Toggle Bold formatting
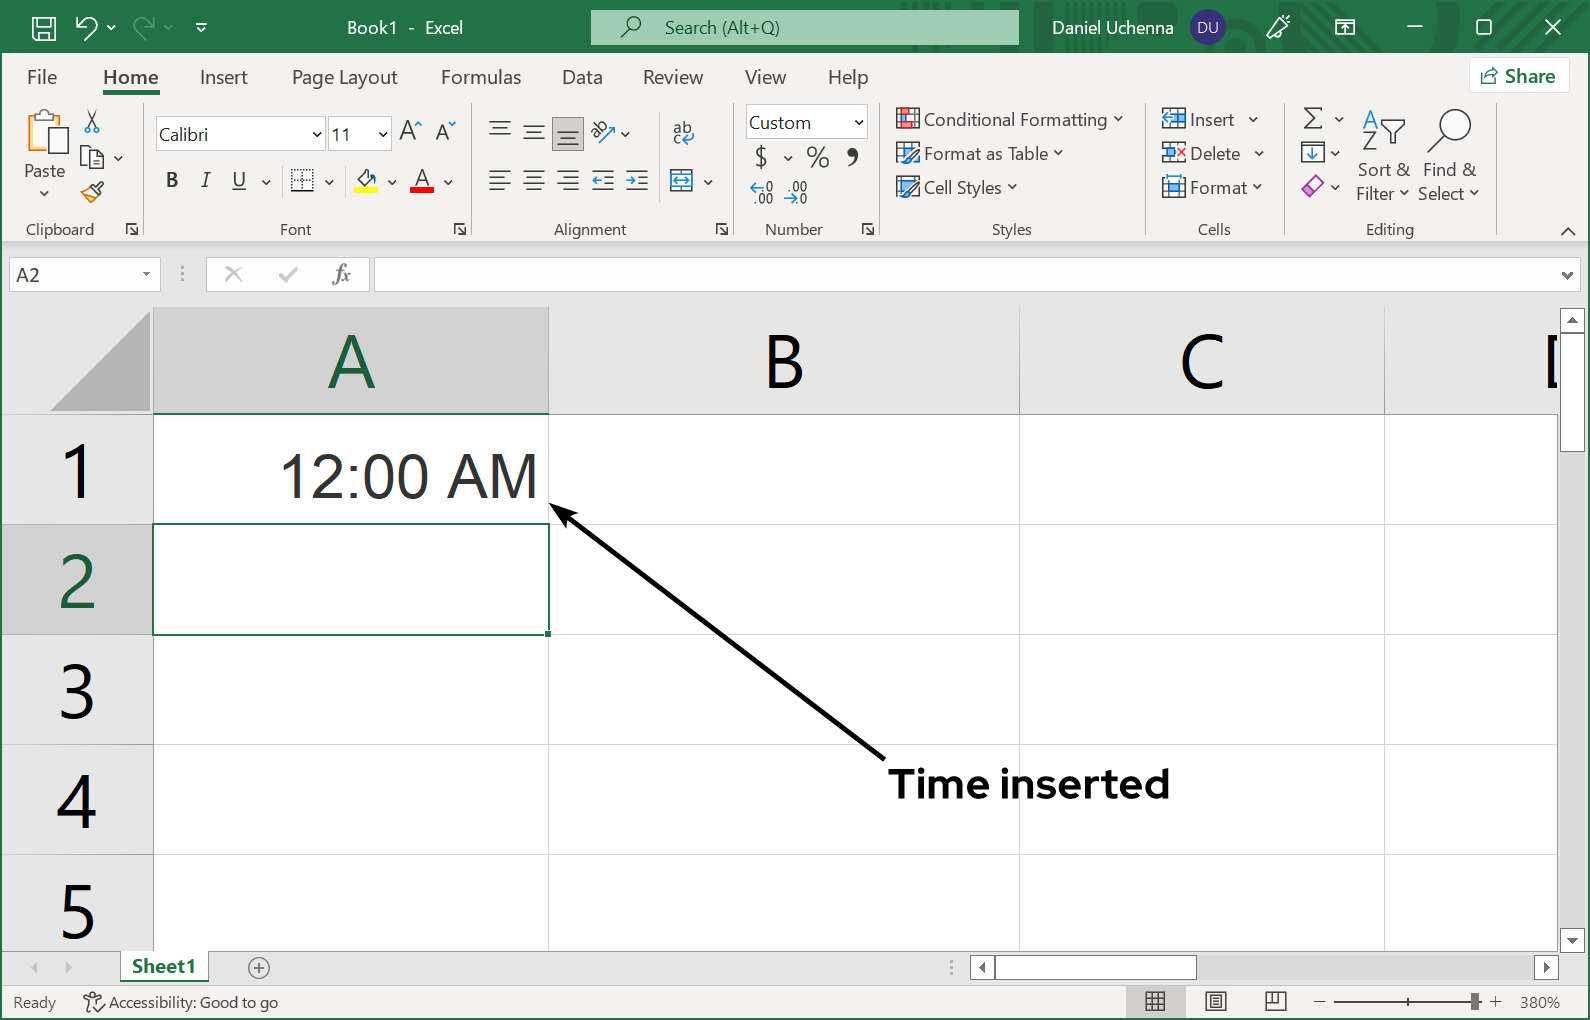 click(x=172, y=180)
